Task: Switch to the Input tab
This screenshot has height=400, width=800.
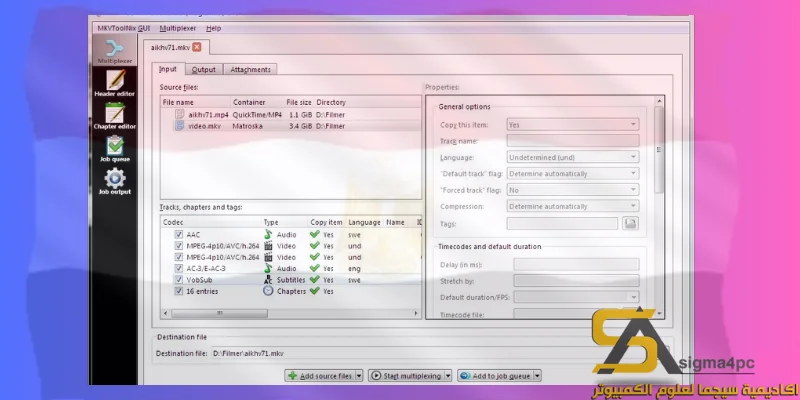Action: click(x=168, y=69)
